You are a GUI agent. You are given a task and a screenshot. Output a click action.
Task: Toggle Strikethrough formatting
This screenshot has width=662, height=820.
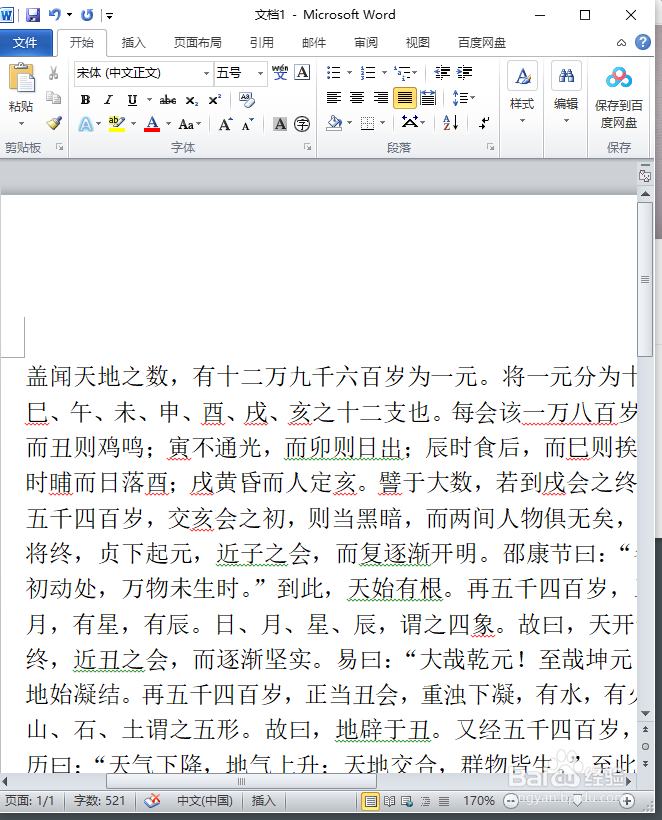click(x=167, y=99)
